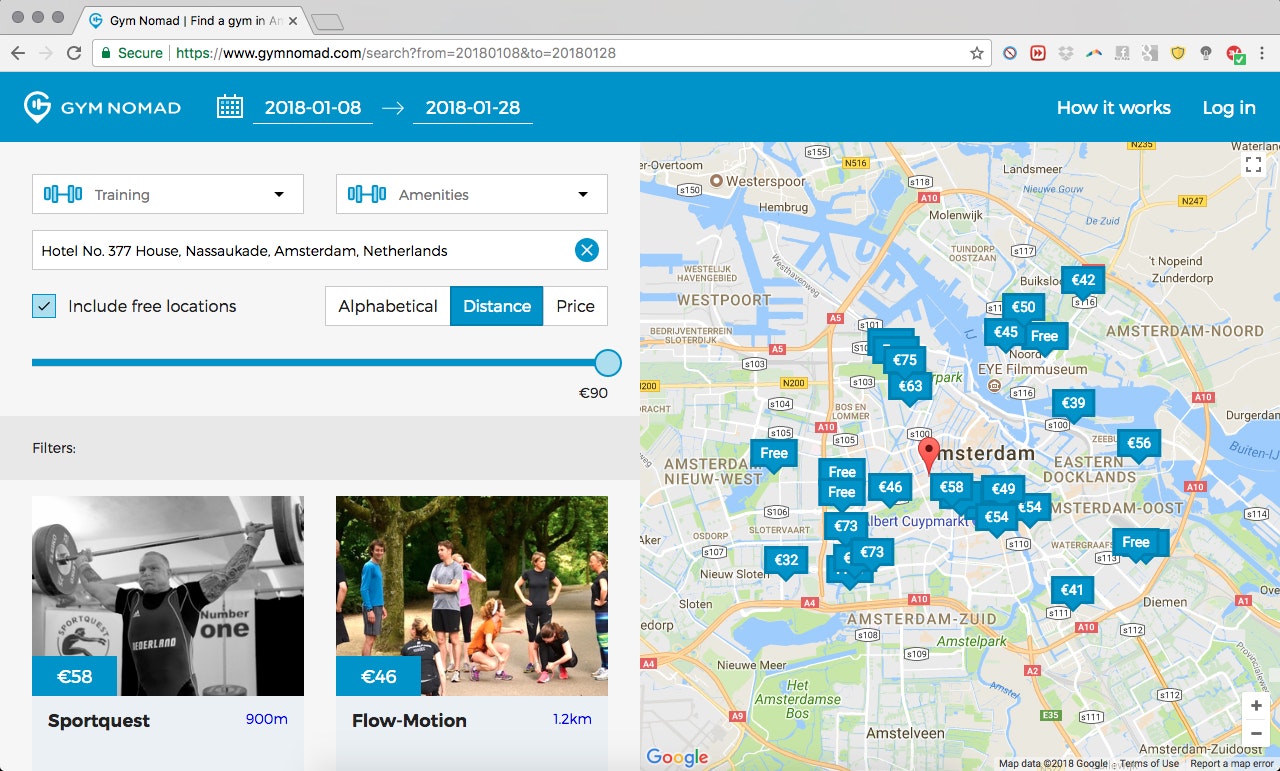Open the Flow-Motion outdoor group photo

[472, 596]
